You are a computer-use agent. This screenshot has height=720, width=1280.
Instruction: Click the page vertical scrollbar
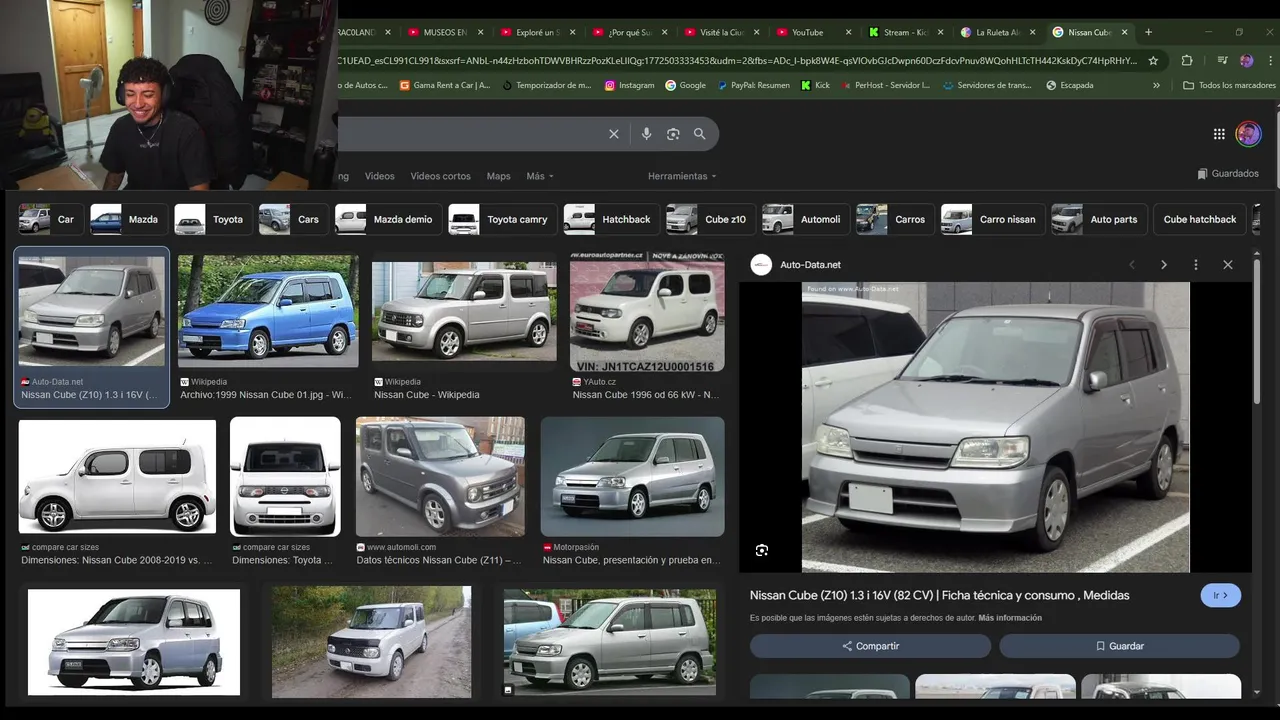point(1258,330)
